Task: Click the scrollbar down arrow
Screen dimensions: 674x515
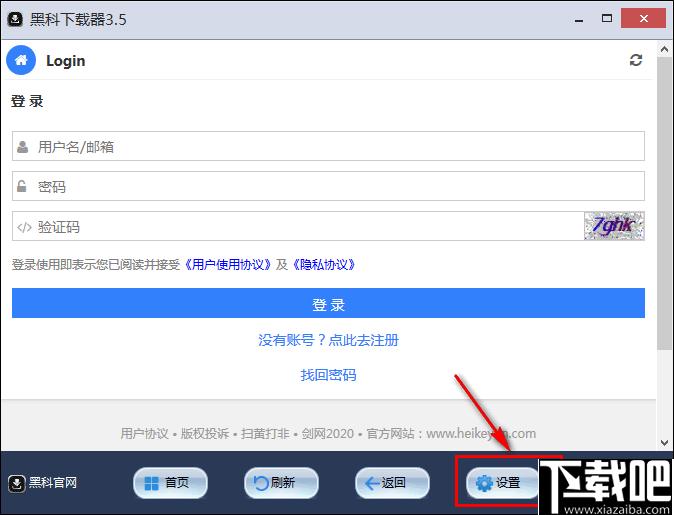Action: tap(664, 443)
